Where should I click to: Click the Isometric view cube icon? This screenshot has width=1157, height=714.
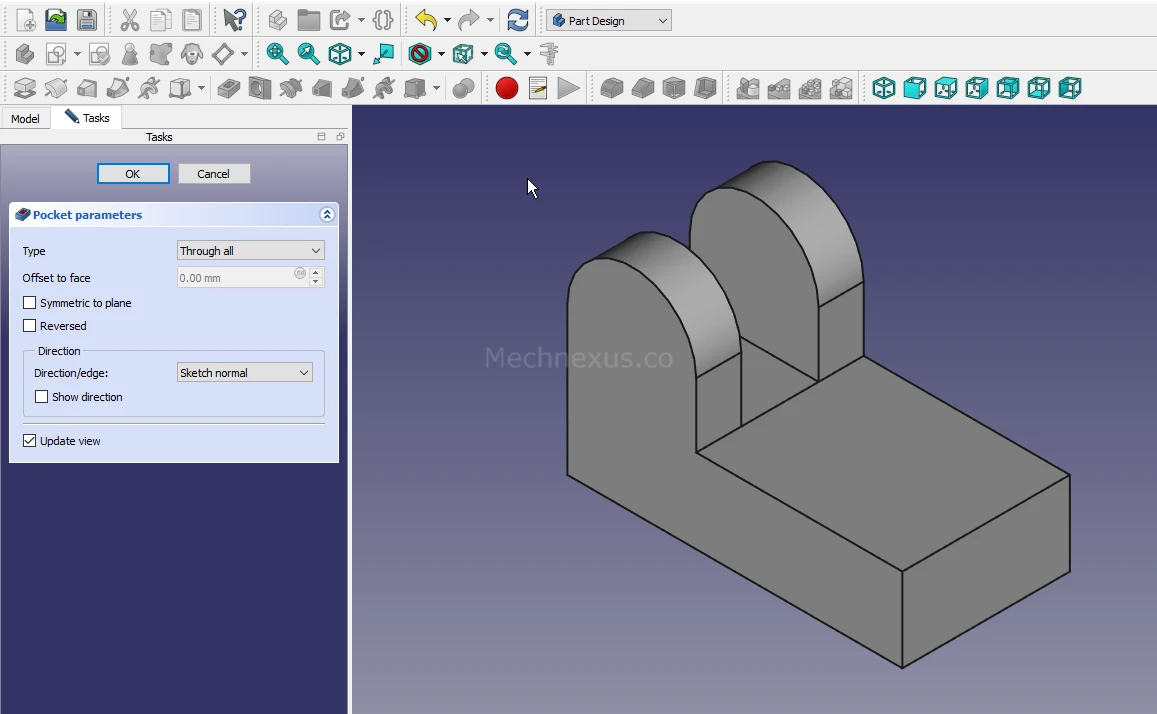[340, 54]
